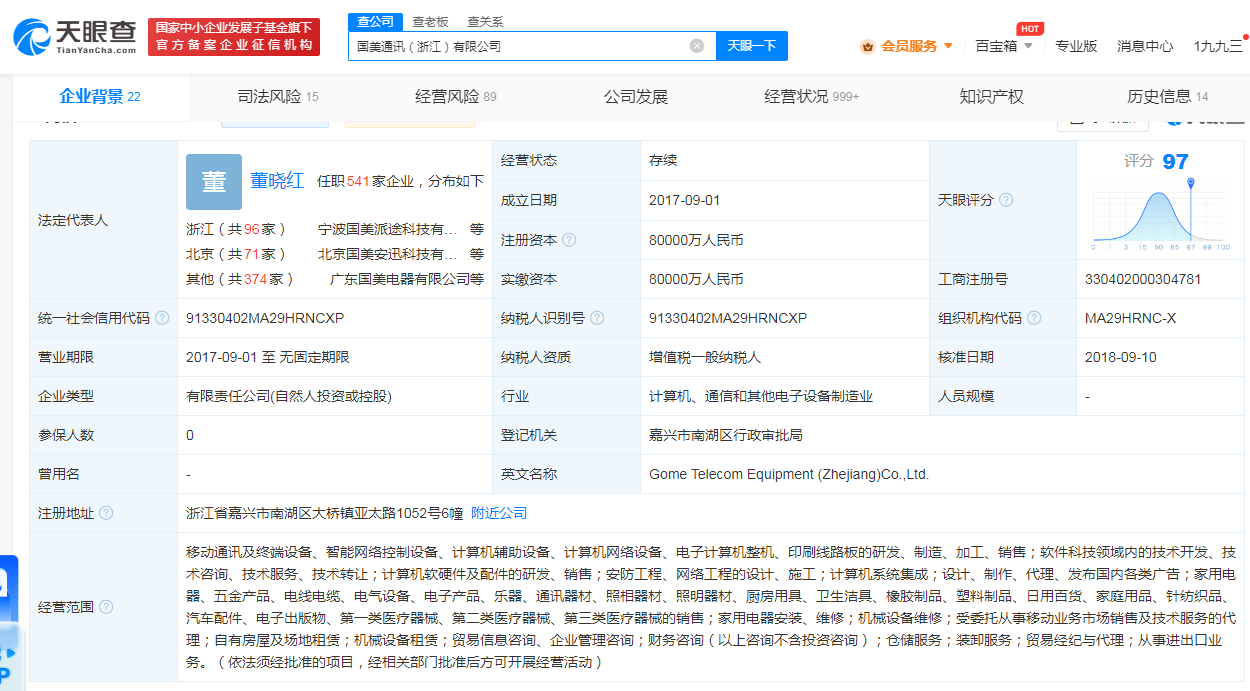This screenshot has width=1250, height=691.
Task: Click the registration authority 嘉兴市南湖区行政审批局
Action: (x=726, y=435)
